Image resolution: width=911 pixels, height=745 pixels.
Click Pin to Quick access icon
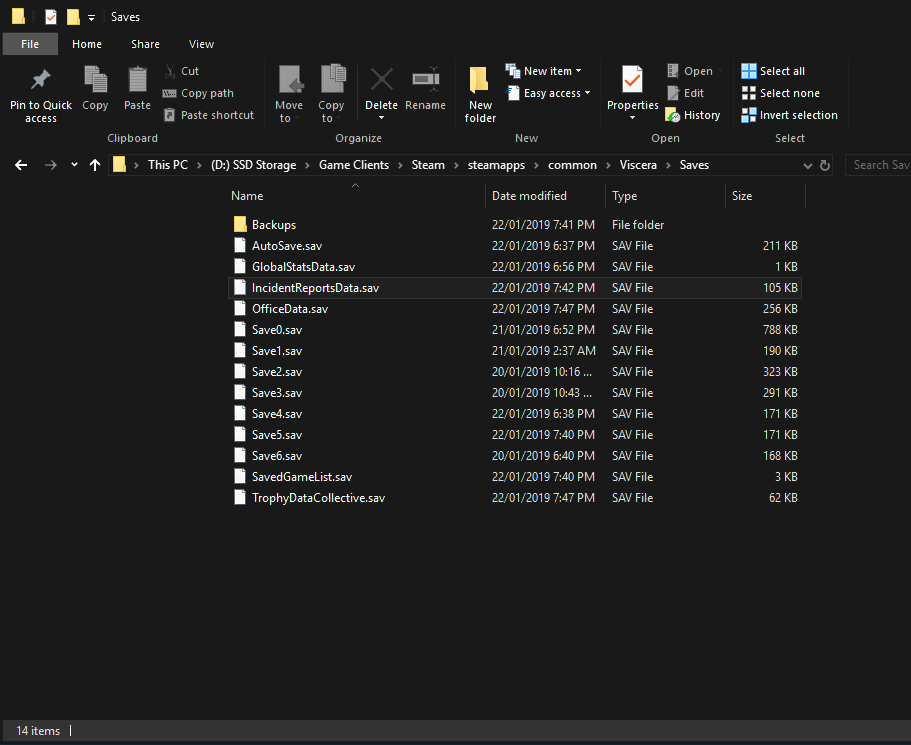tap(41, 80)
